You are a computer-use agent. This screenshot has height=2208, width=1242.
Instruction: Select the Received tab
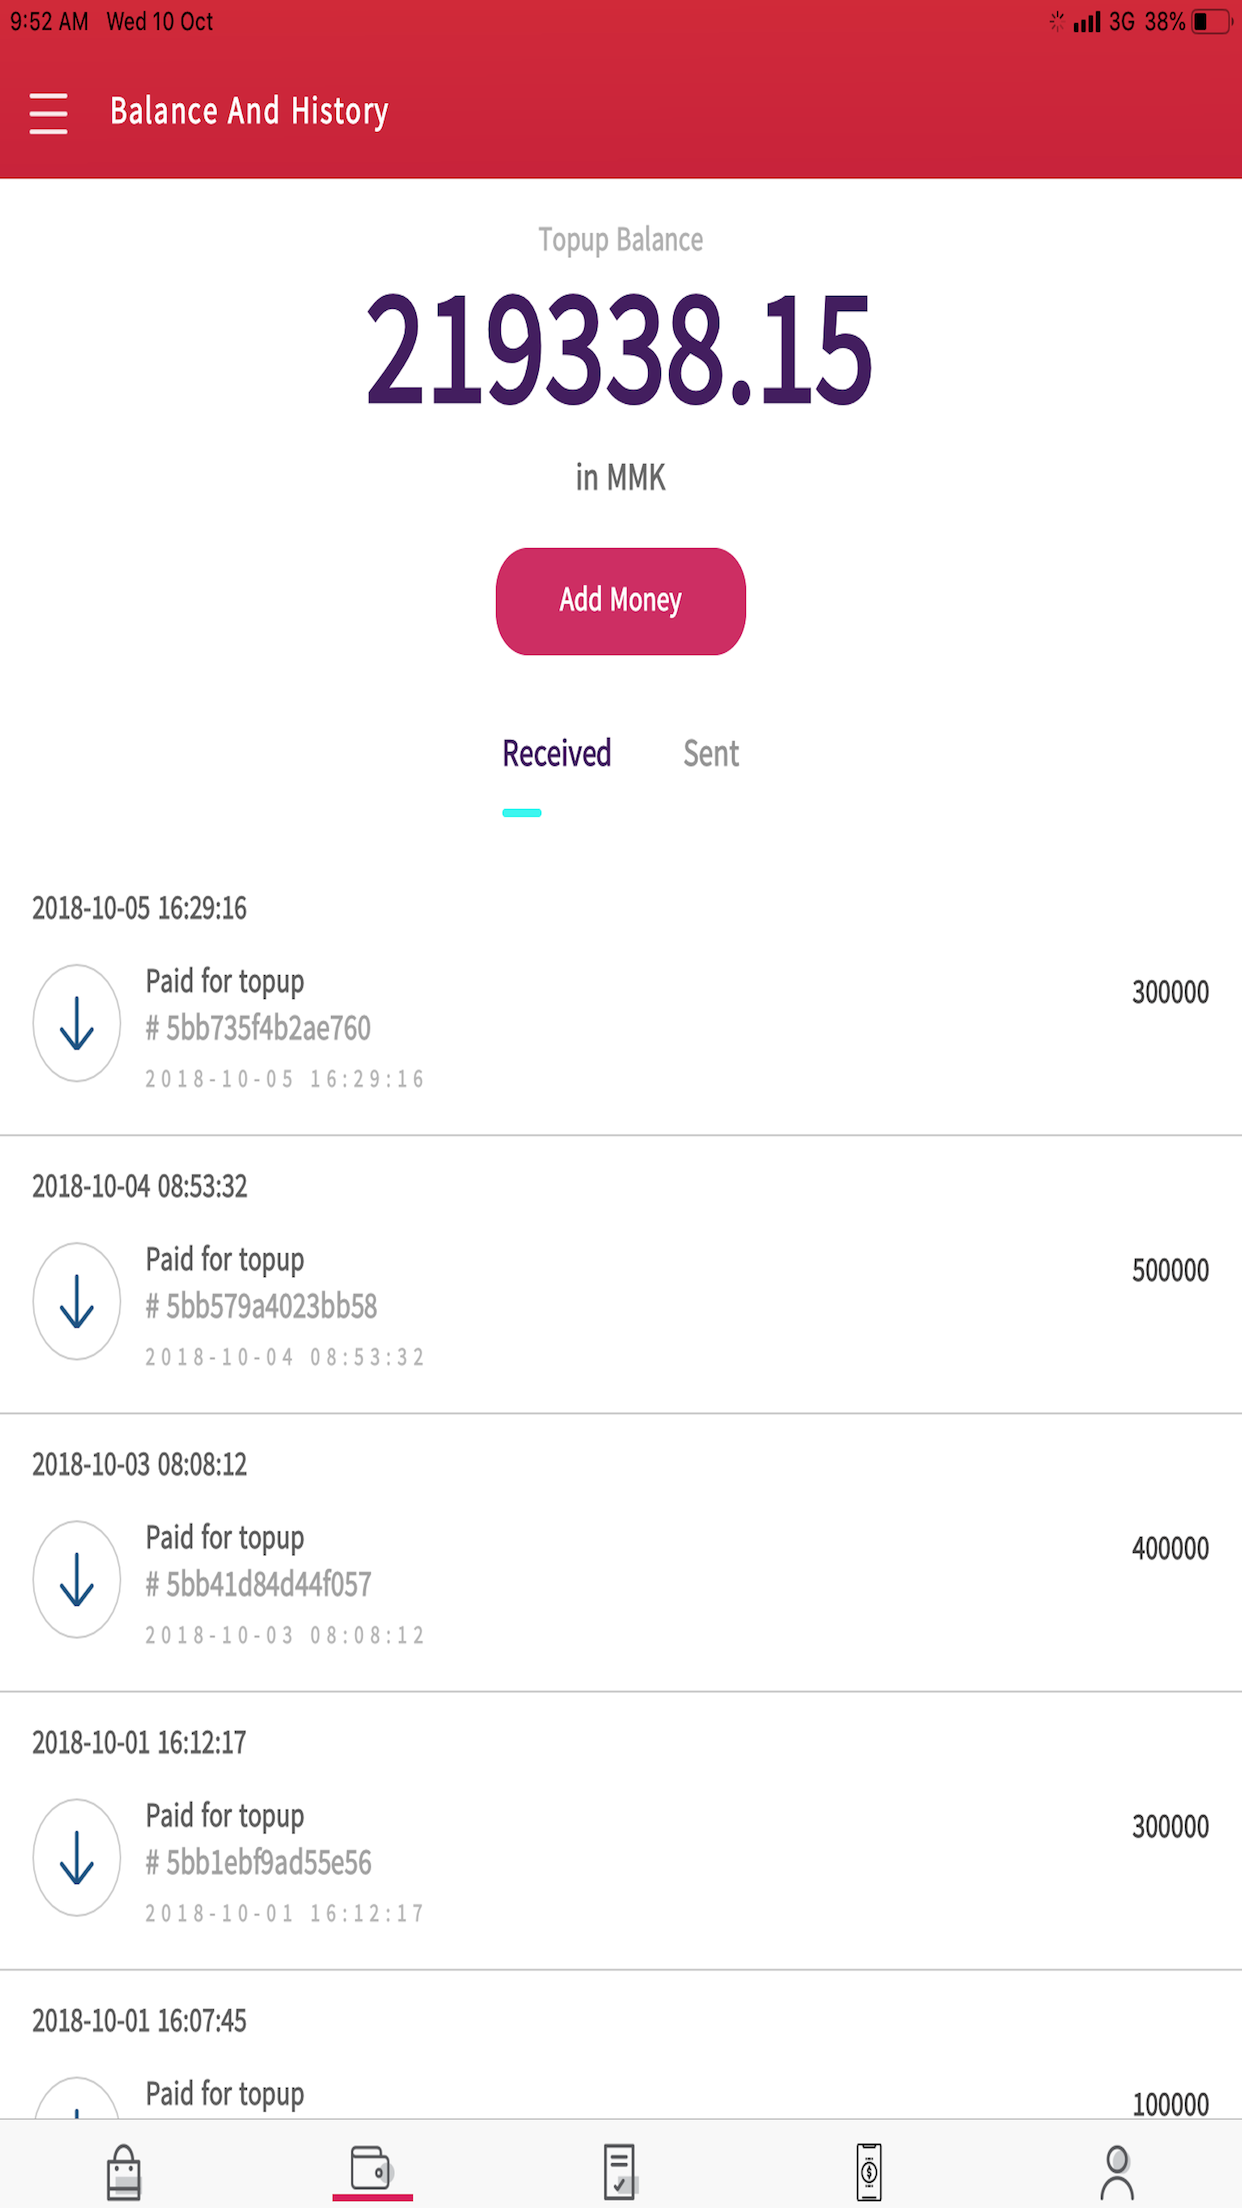point(556,753)
